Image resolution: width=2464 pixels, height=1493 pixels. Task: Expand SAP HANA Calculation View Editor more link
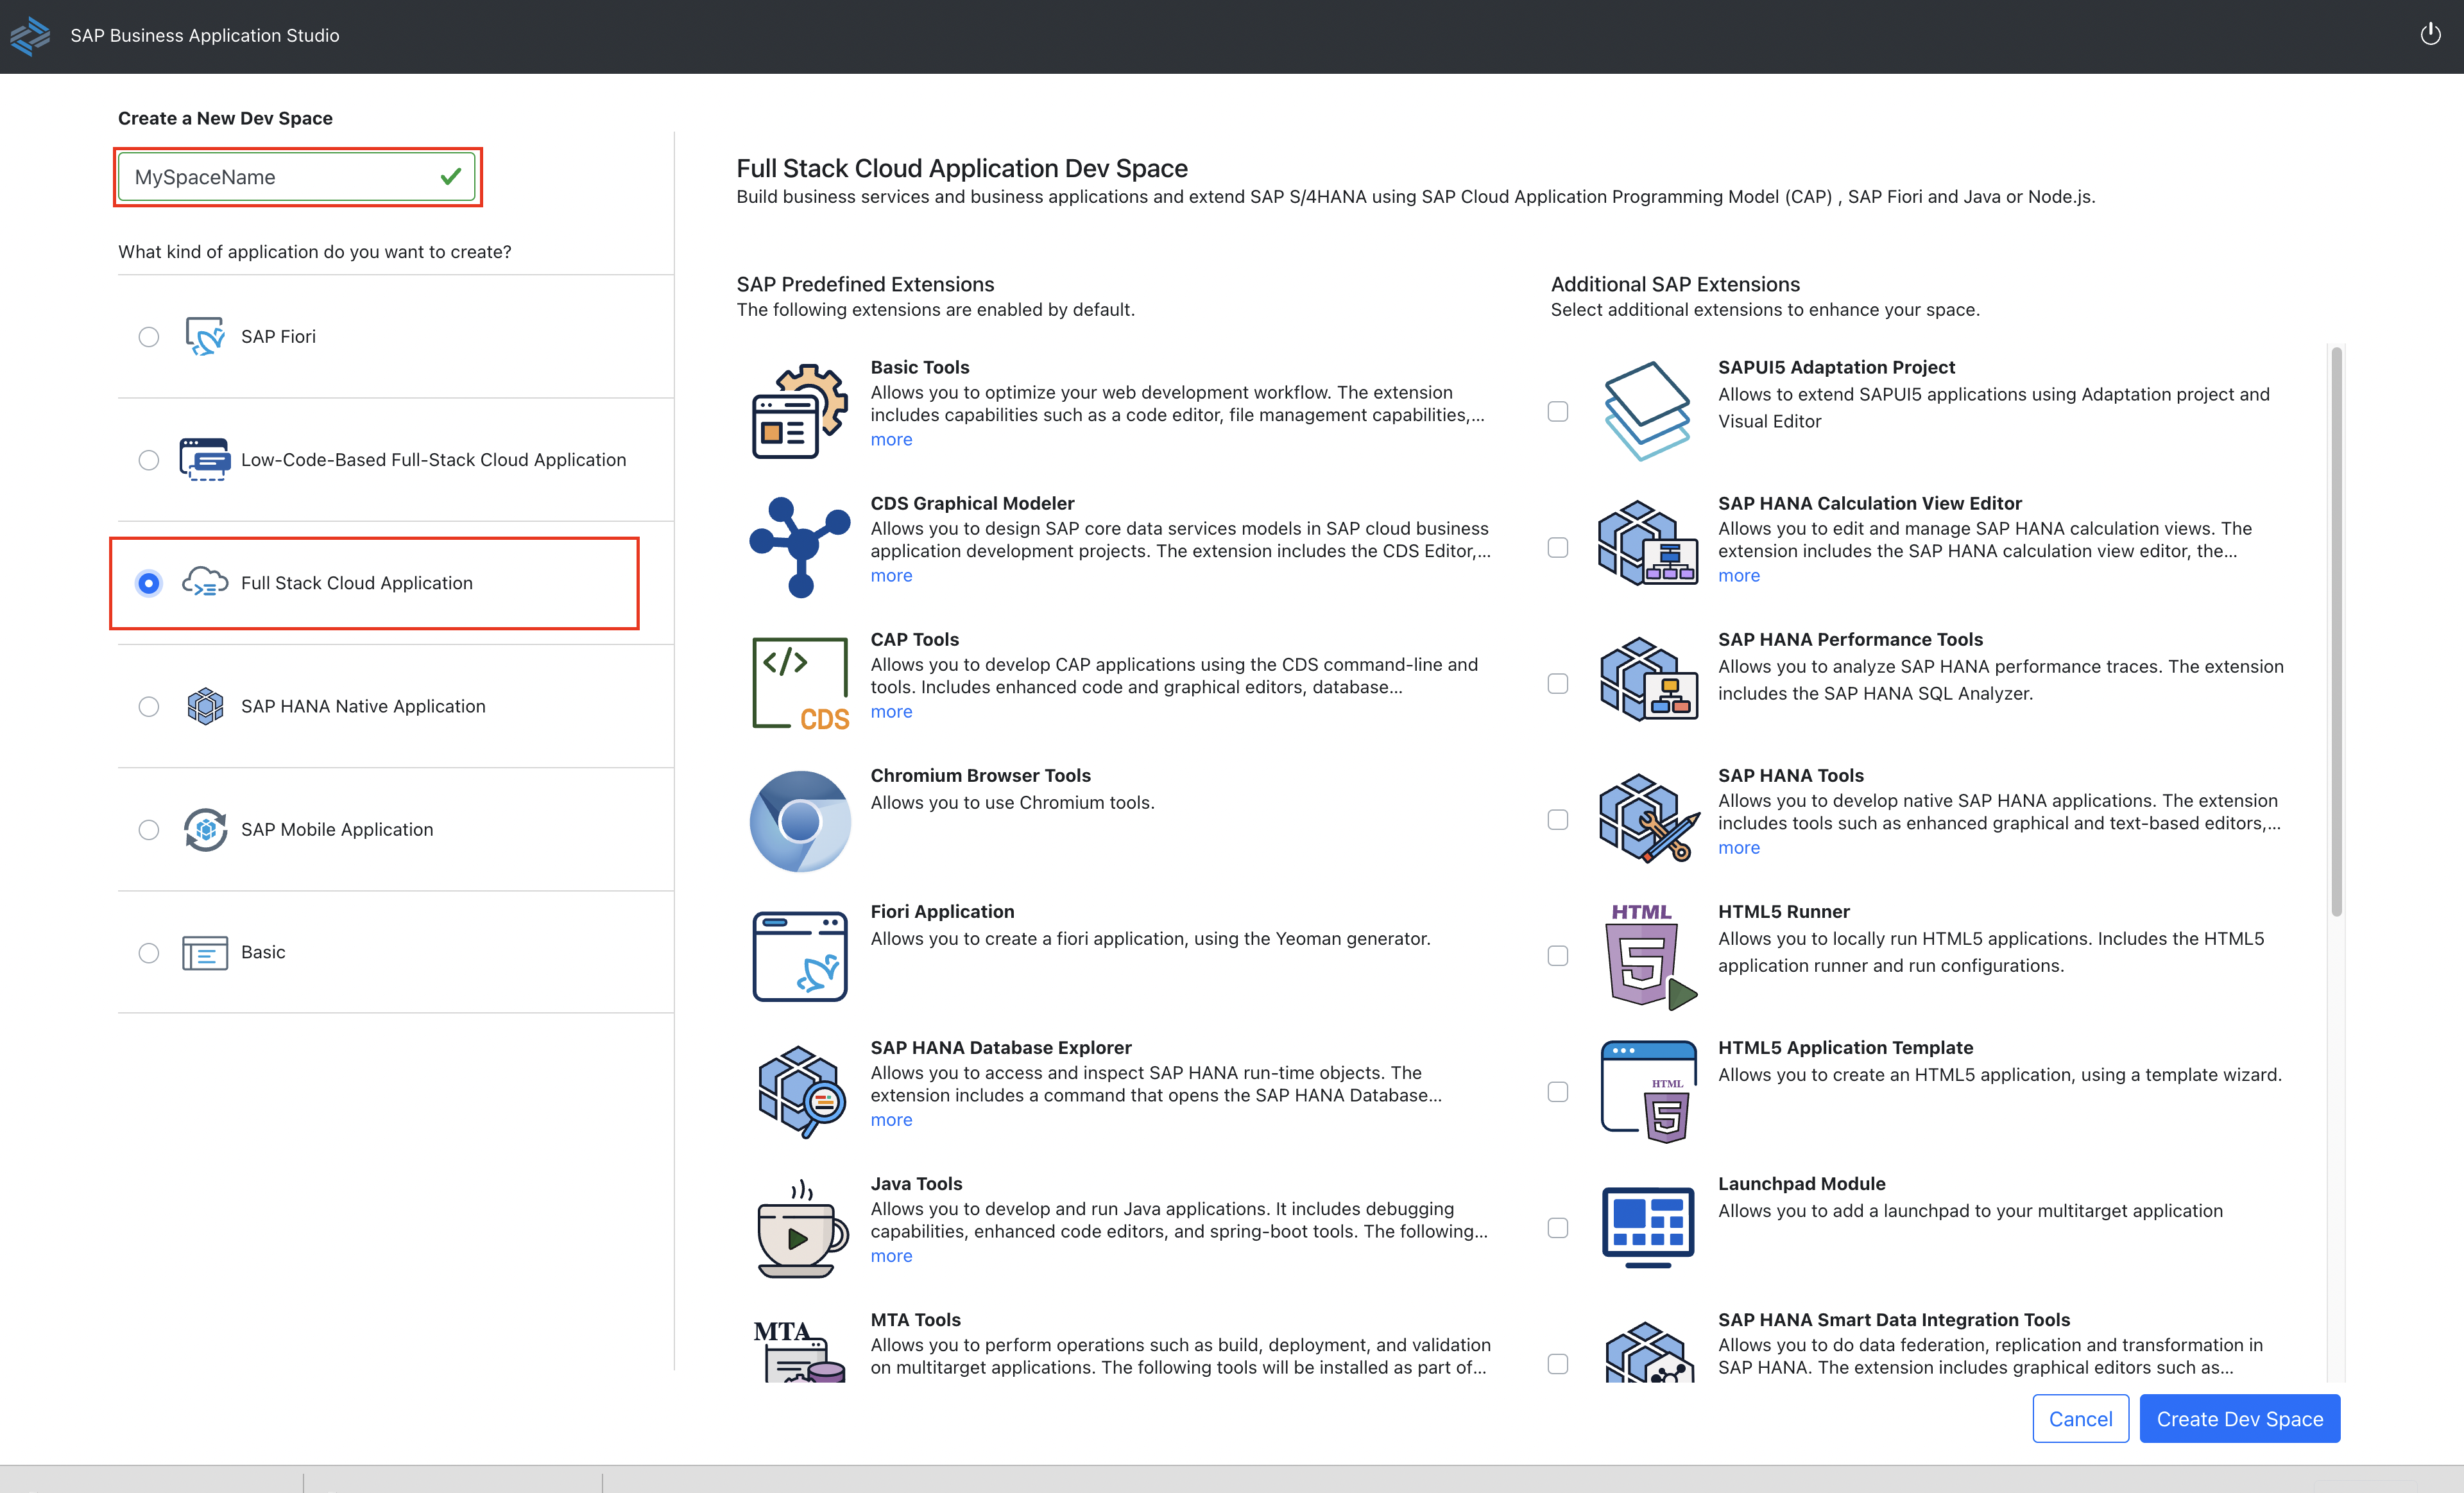pos(1739,576)
